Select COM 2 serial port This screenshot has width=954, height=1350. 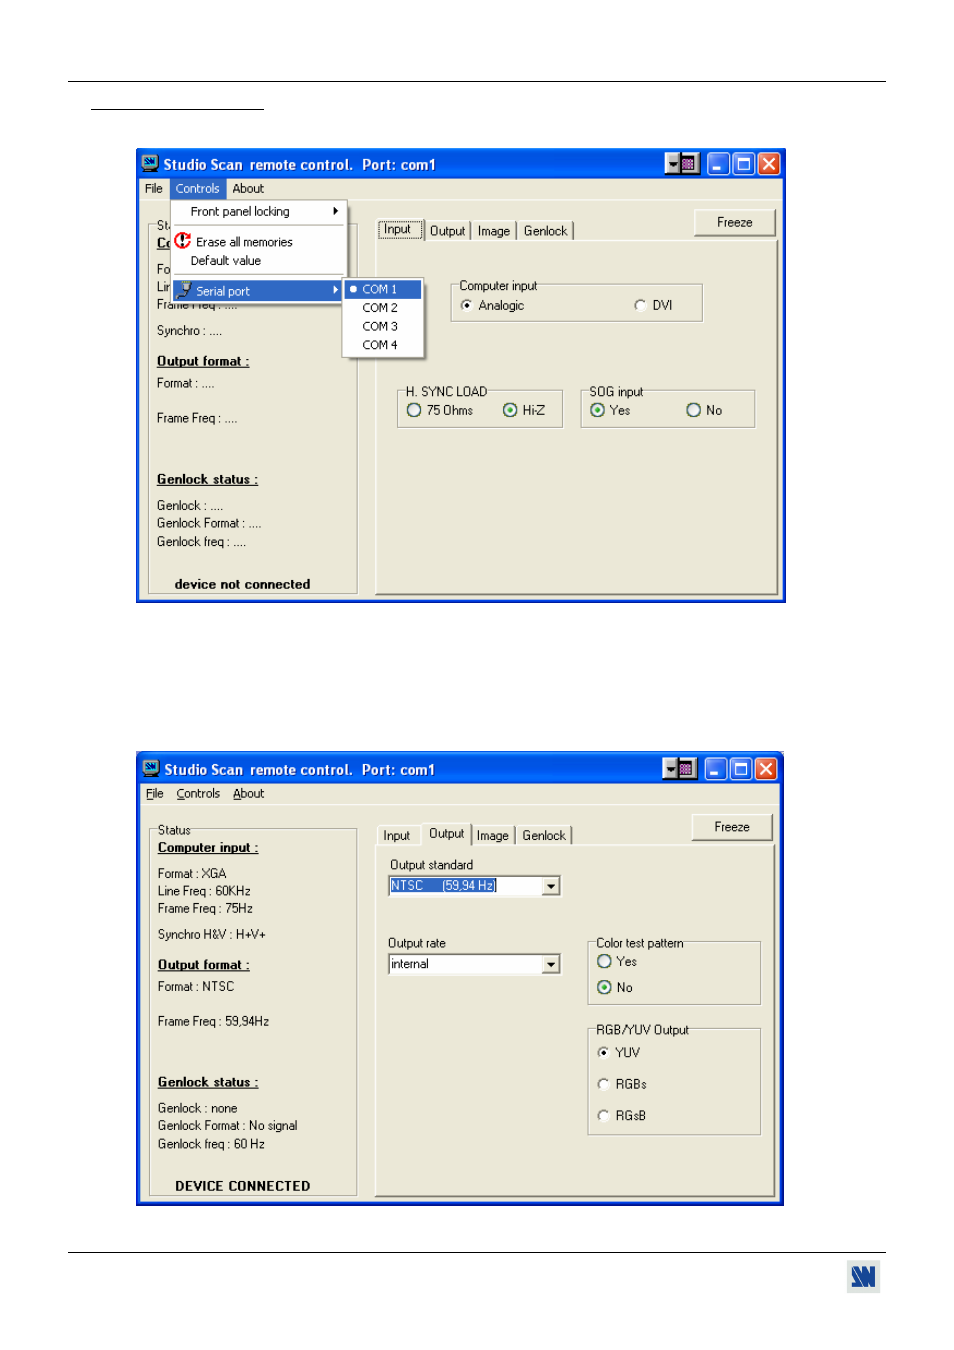click(384, 308)
